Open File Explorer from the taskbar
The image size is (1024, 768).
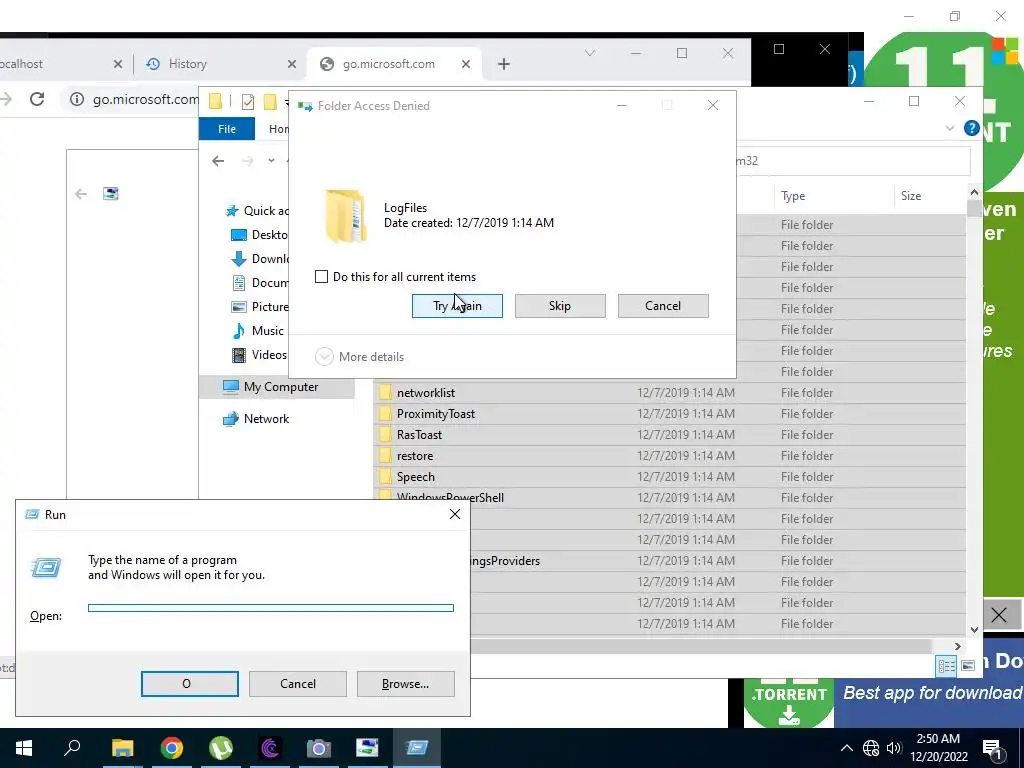coord(122,748)
